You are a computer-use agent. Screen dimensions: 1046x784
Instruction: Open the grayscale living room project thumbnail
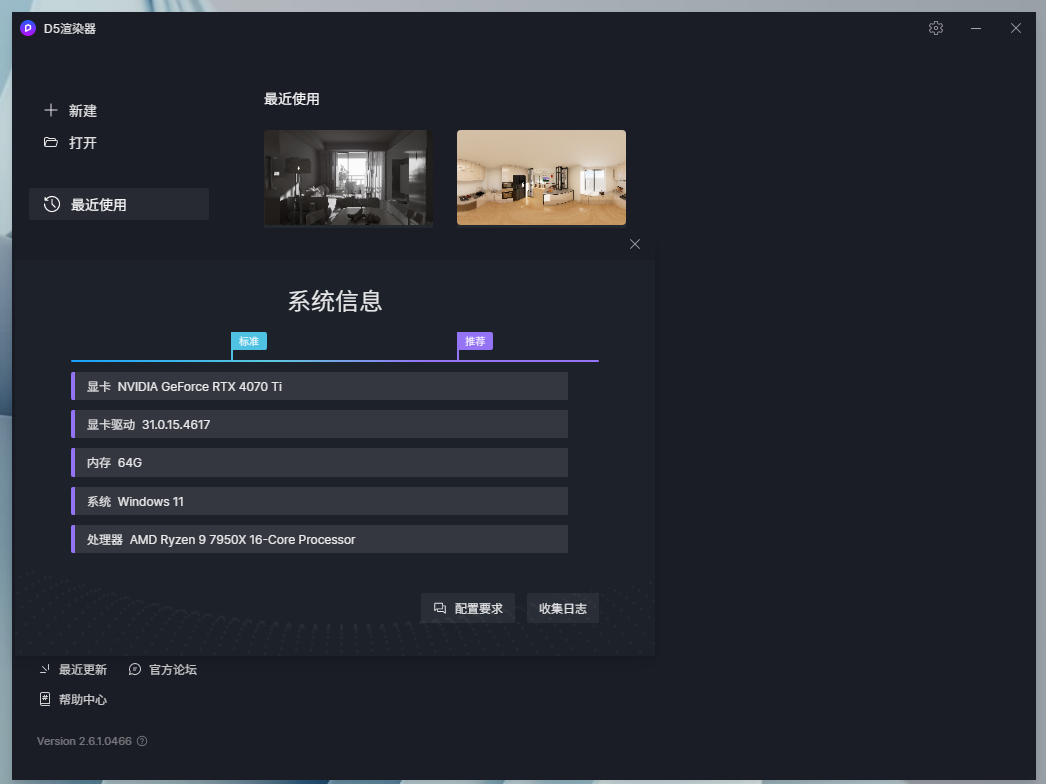(x=348, y=178)
